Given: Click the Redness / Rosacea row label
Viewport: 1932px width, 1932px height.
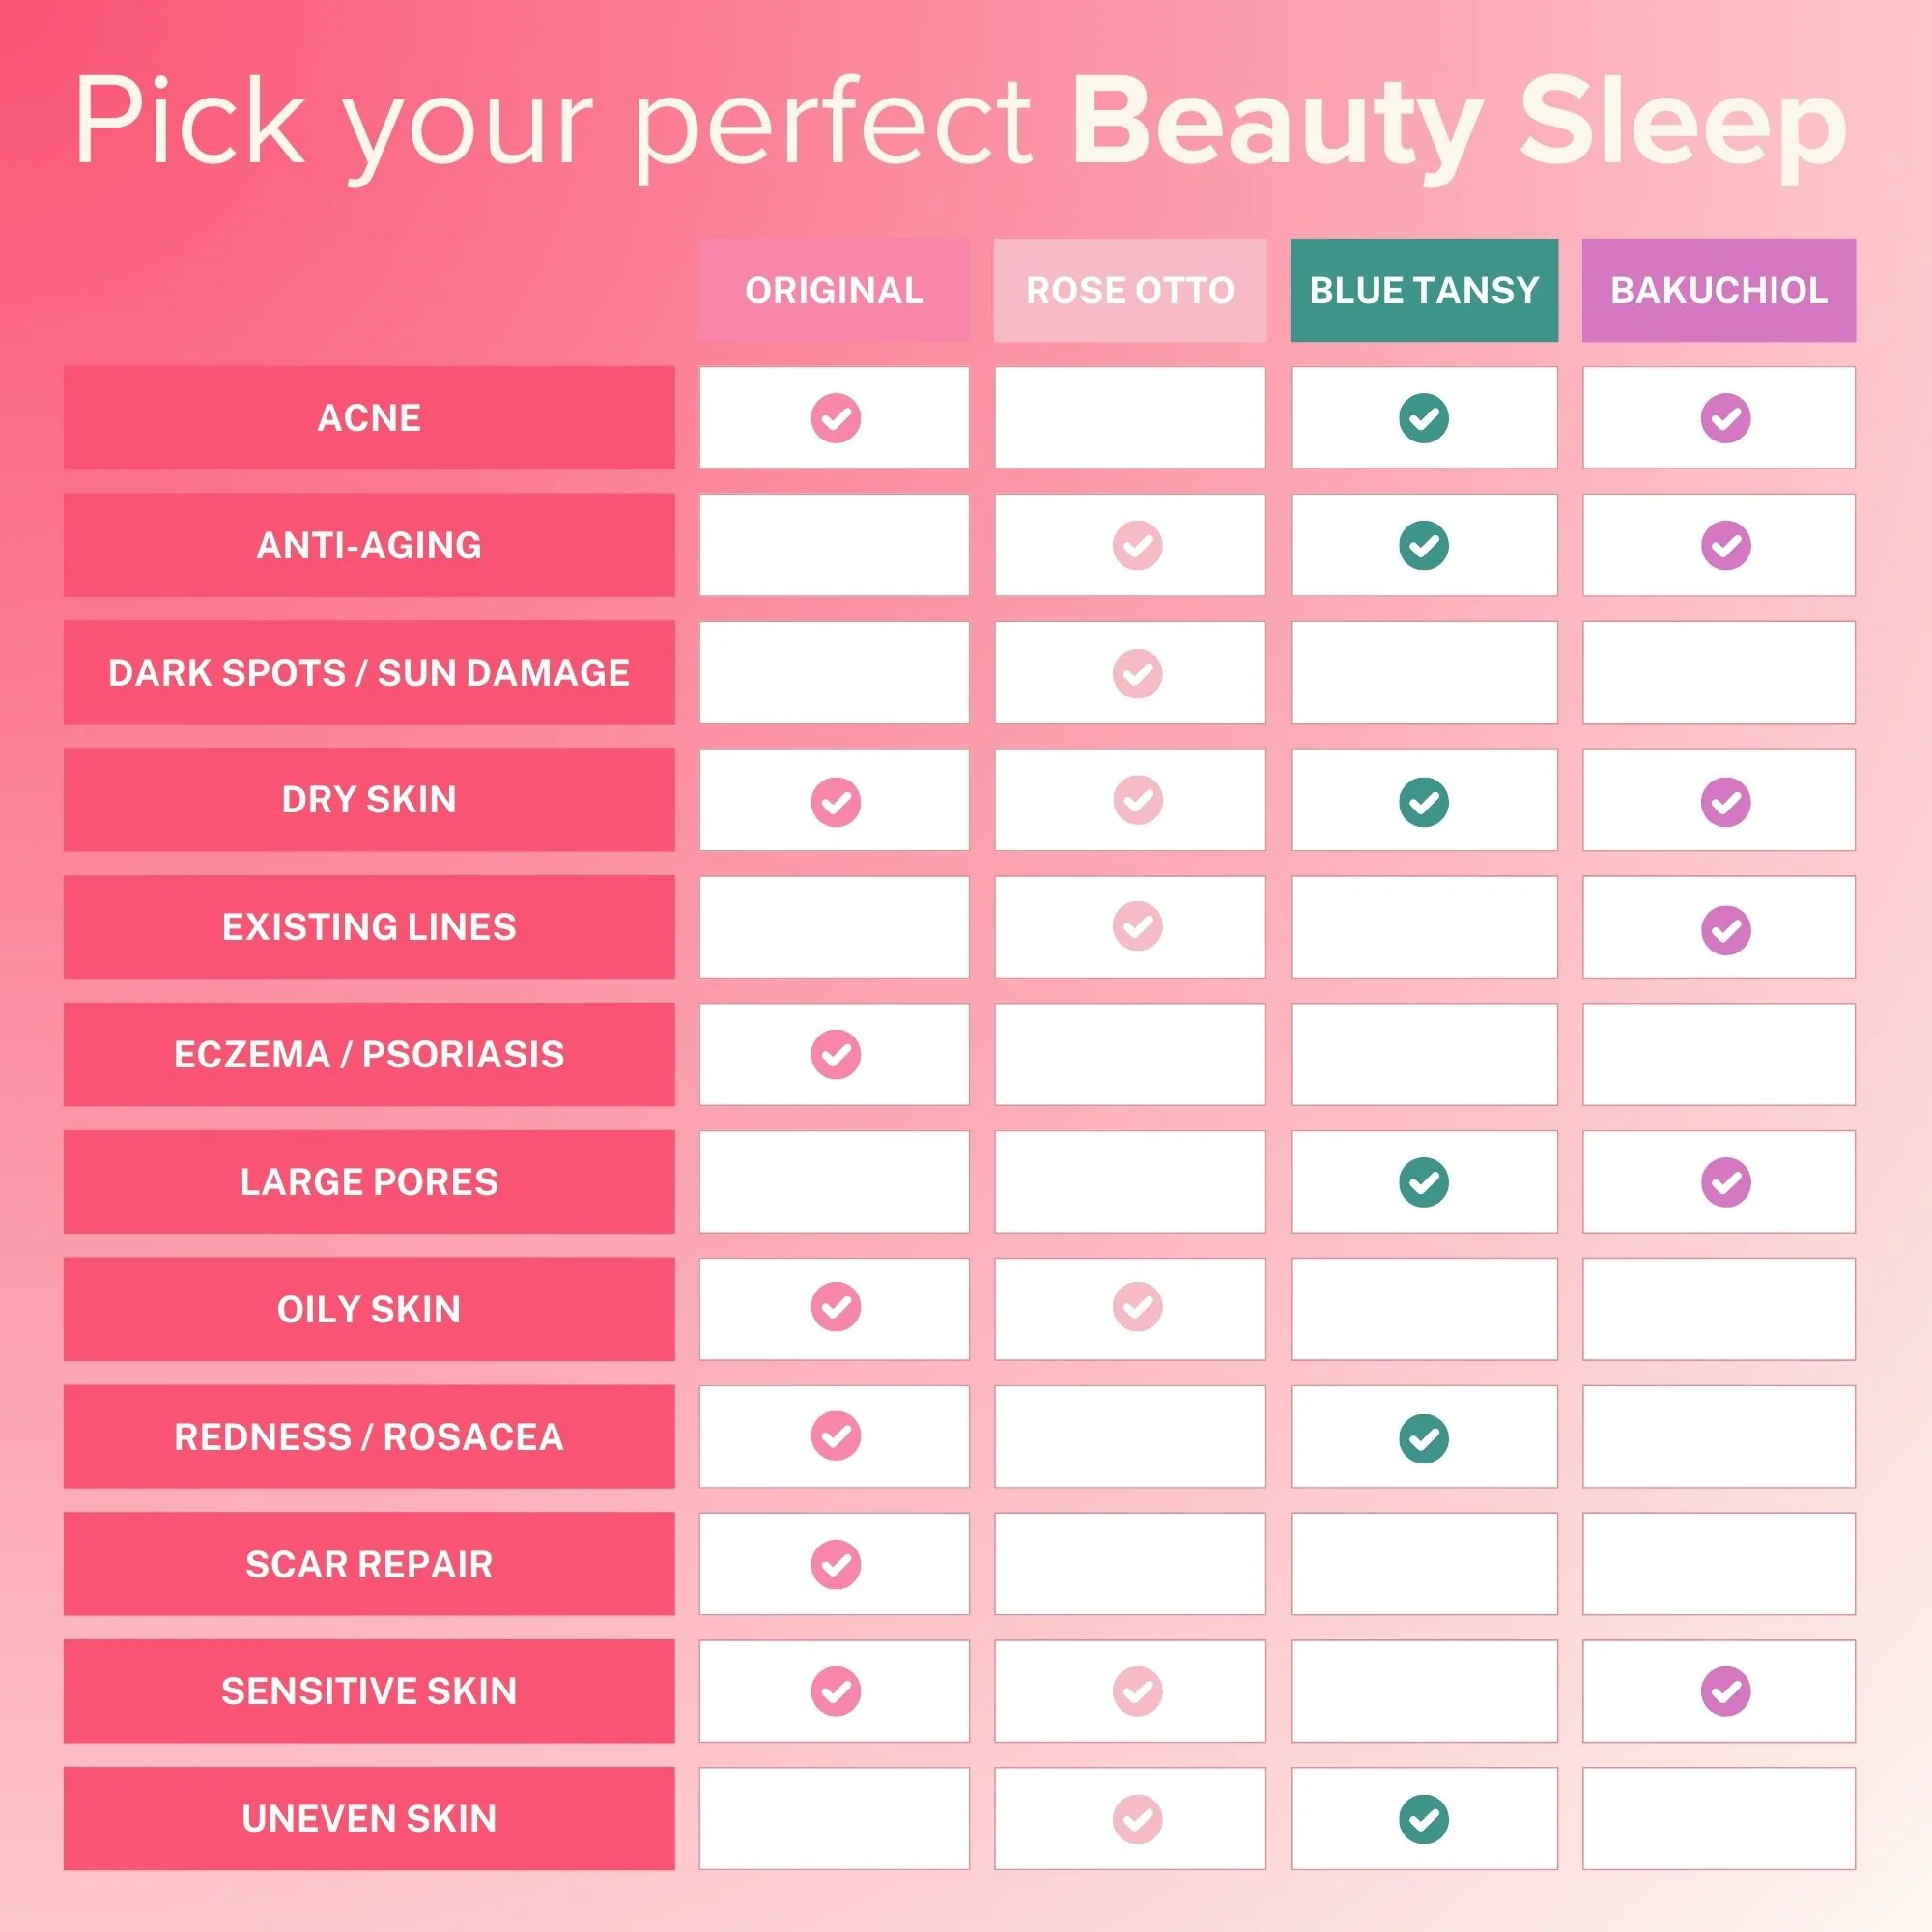Looking at the screenshot, I should click(369, 1437).
